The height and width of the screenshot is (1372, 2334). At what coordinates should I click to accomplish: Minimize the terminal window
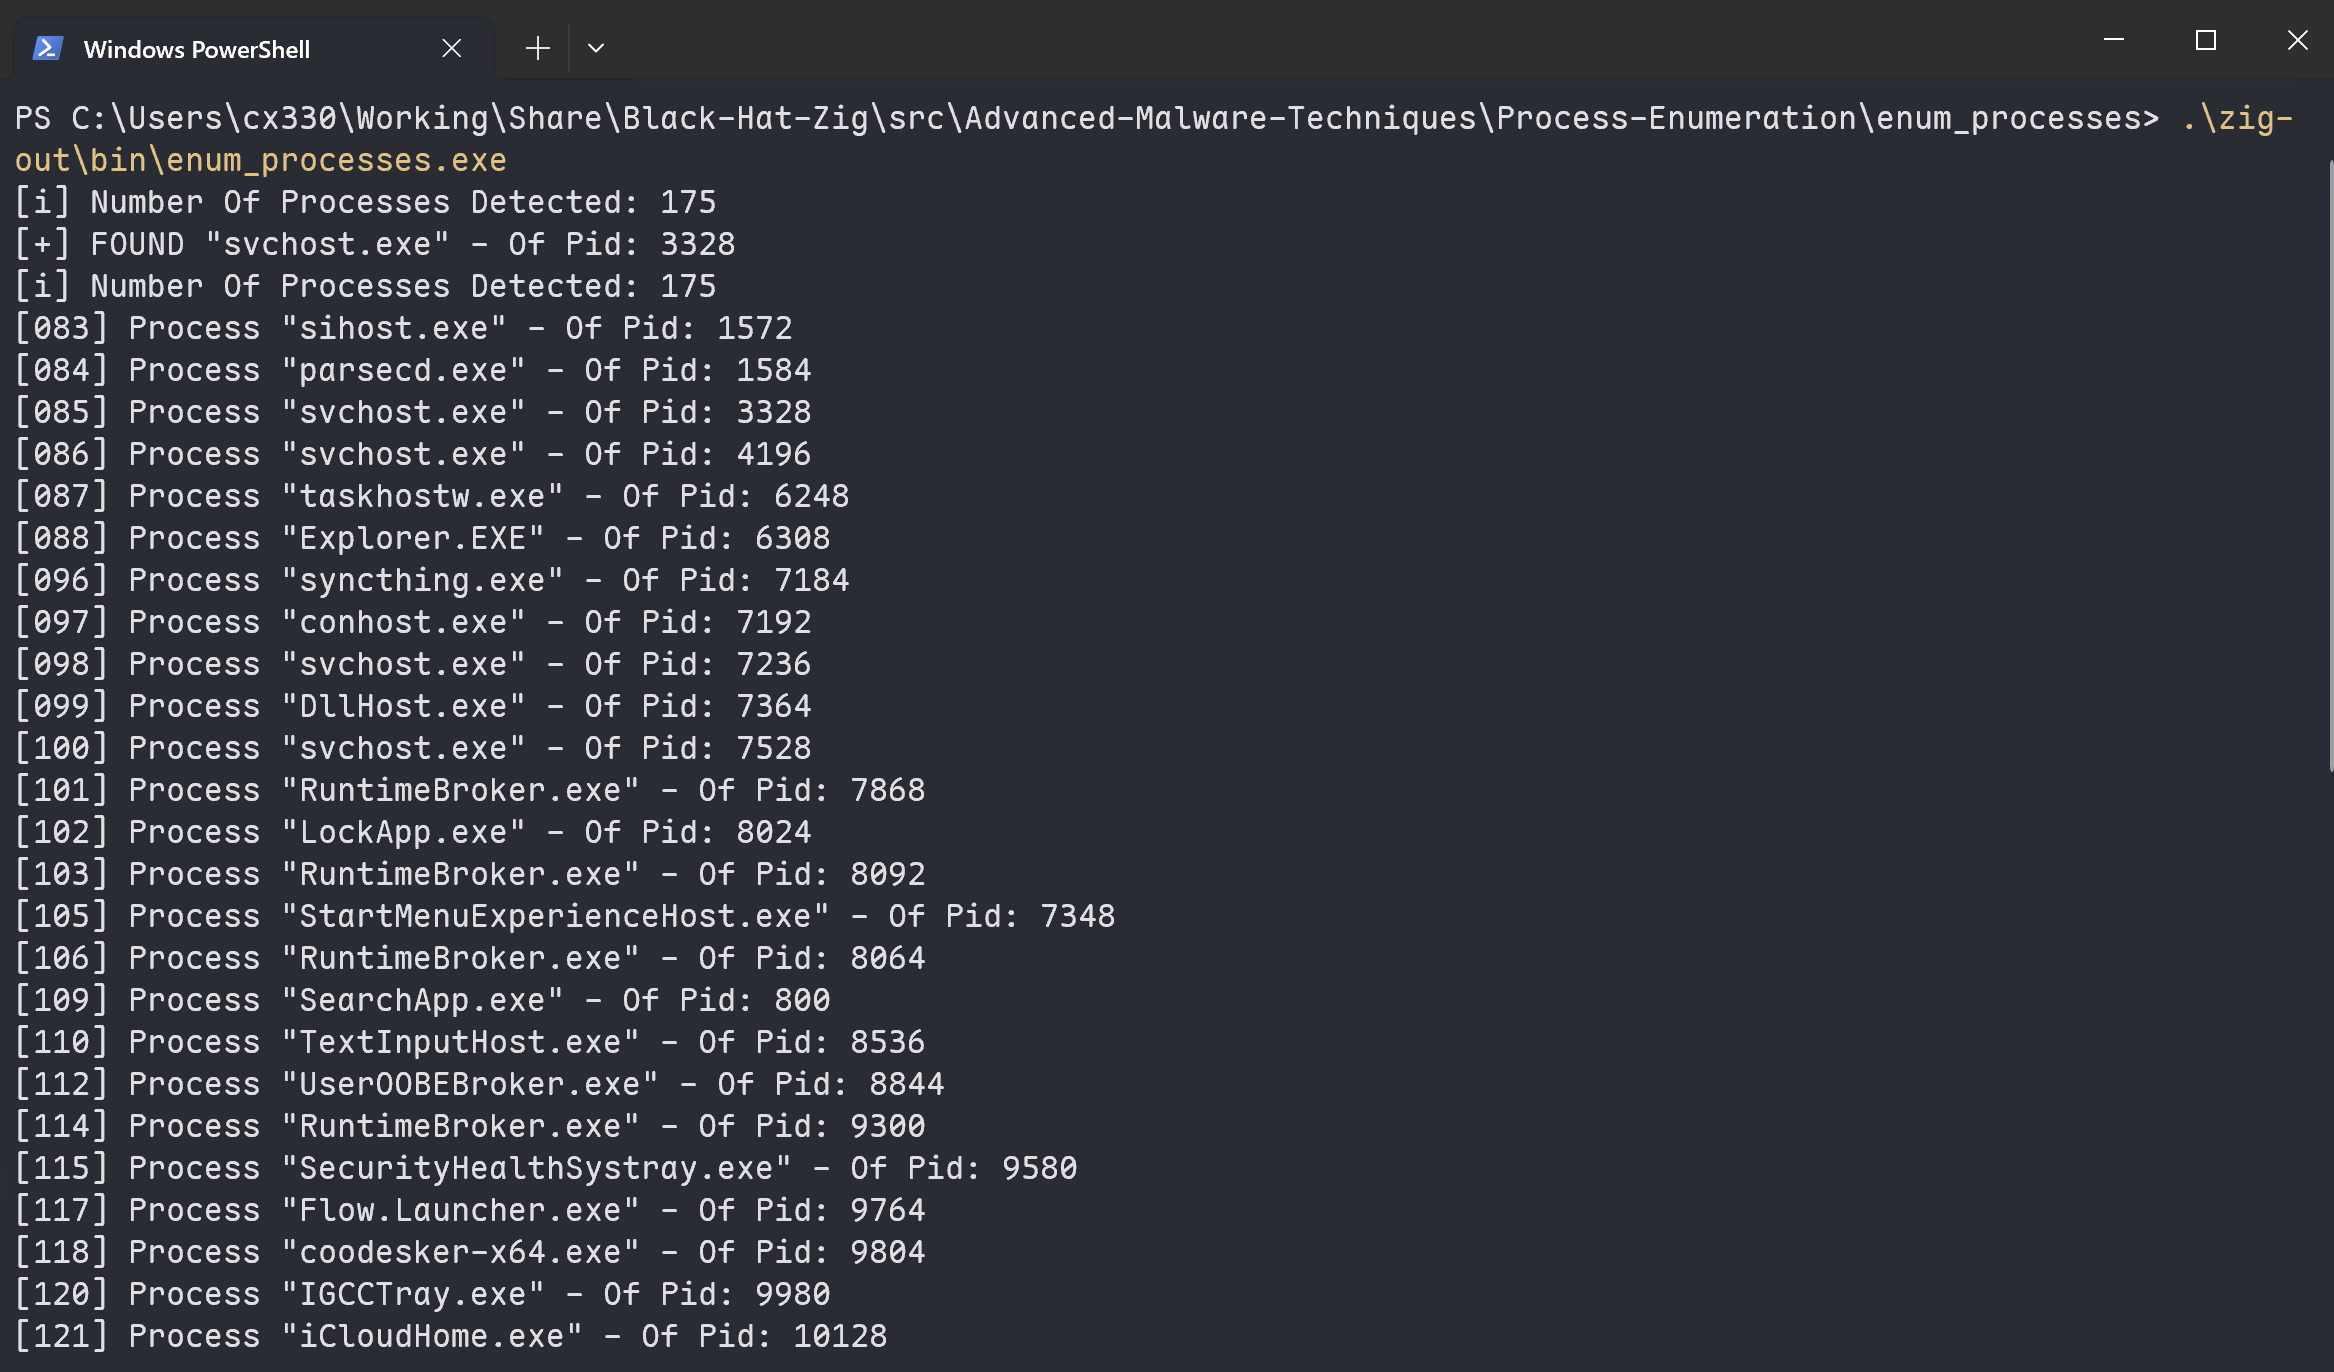[x=2114, y=40]
